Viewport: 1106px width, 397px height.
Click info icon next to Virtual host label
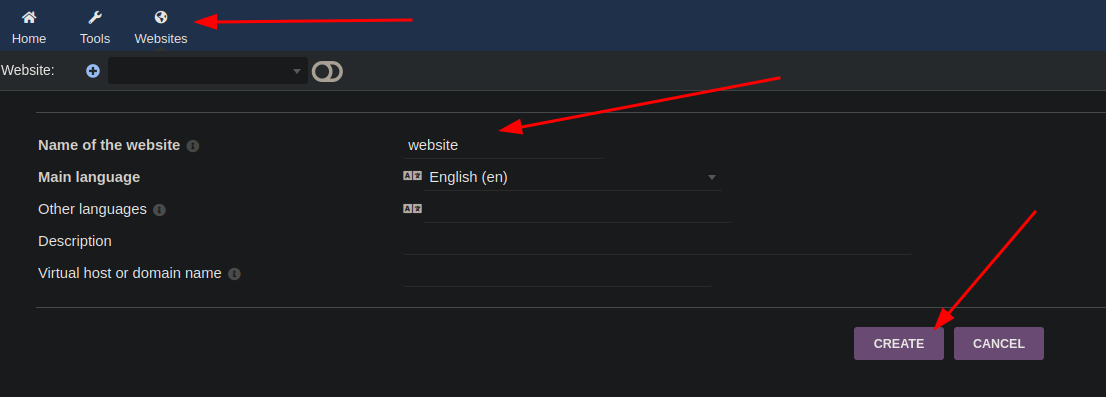[x=234, y=274]
